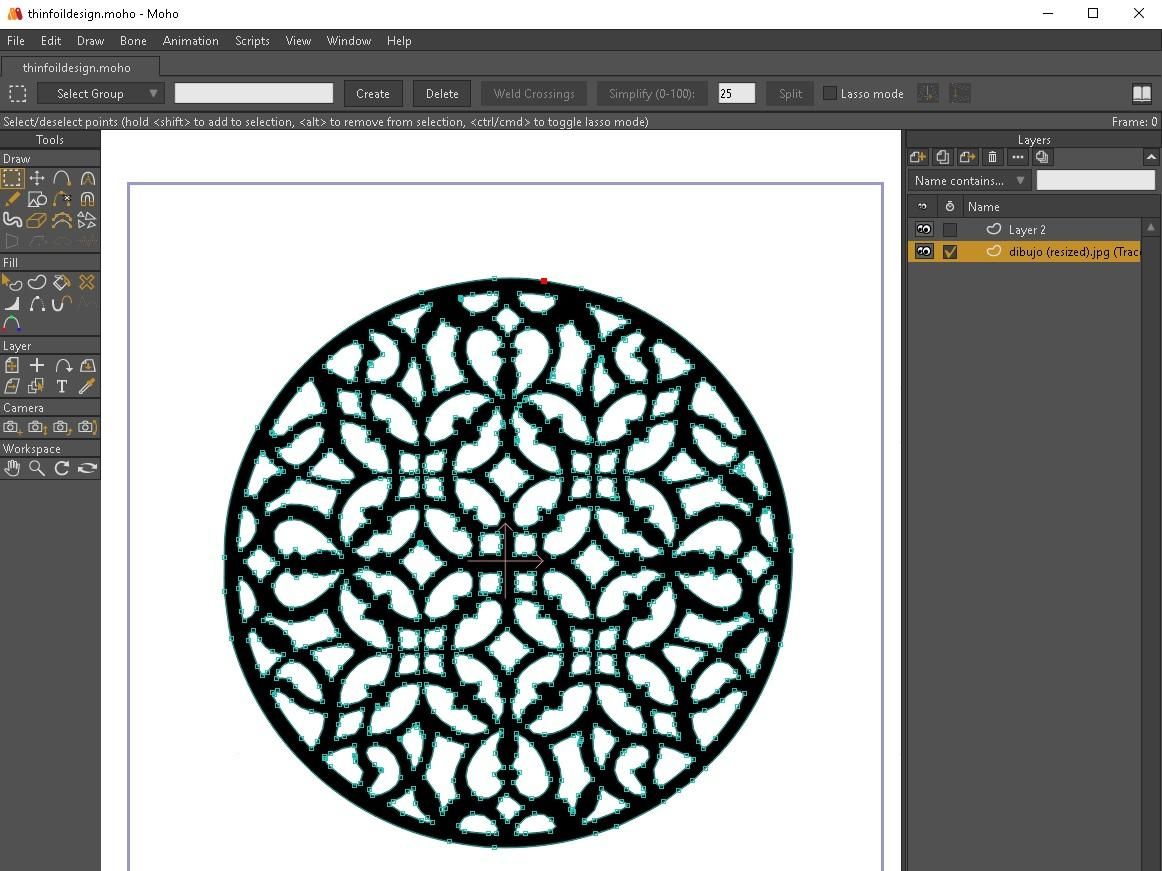This screenshot has width=1162, height=871.
Task: Open the Scripts menu
Action: (252, 41)
